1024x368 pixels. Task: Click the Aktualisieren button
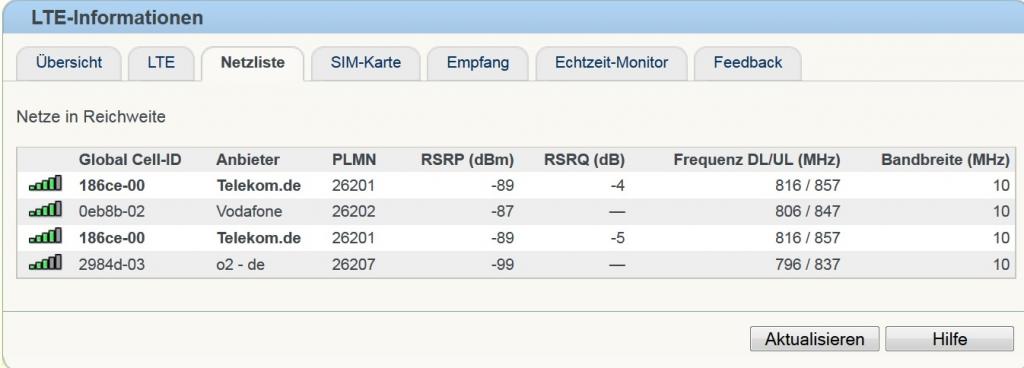814,339
